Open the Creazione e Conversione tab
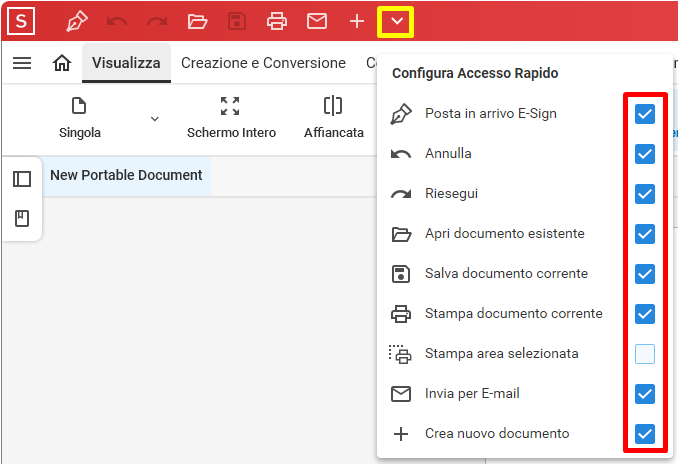Image resolution: width=678 pixels, height=464 pixels. pos(263,63)
